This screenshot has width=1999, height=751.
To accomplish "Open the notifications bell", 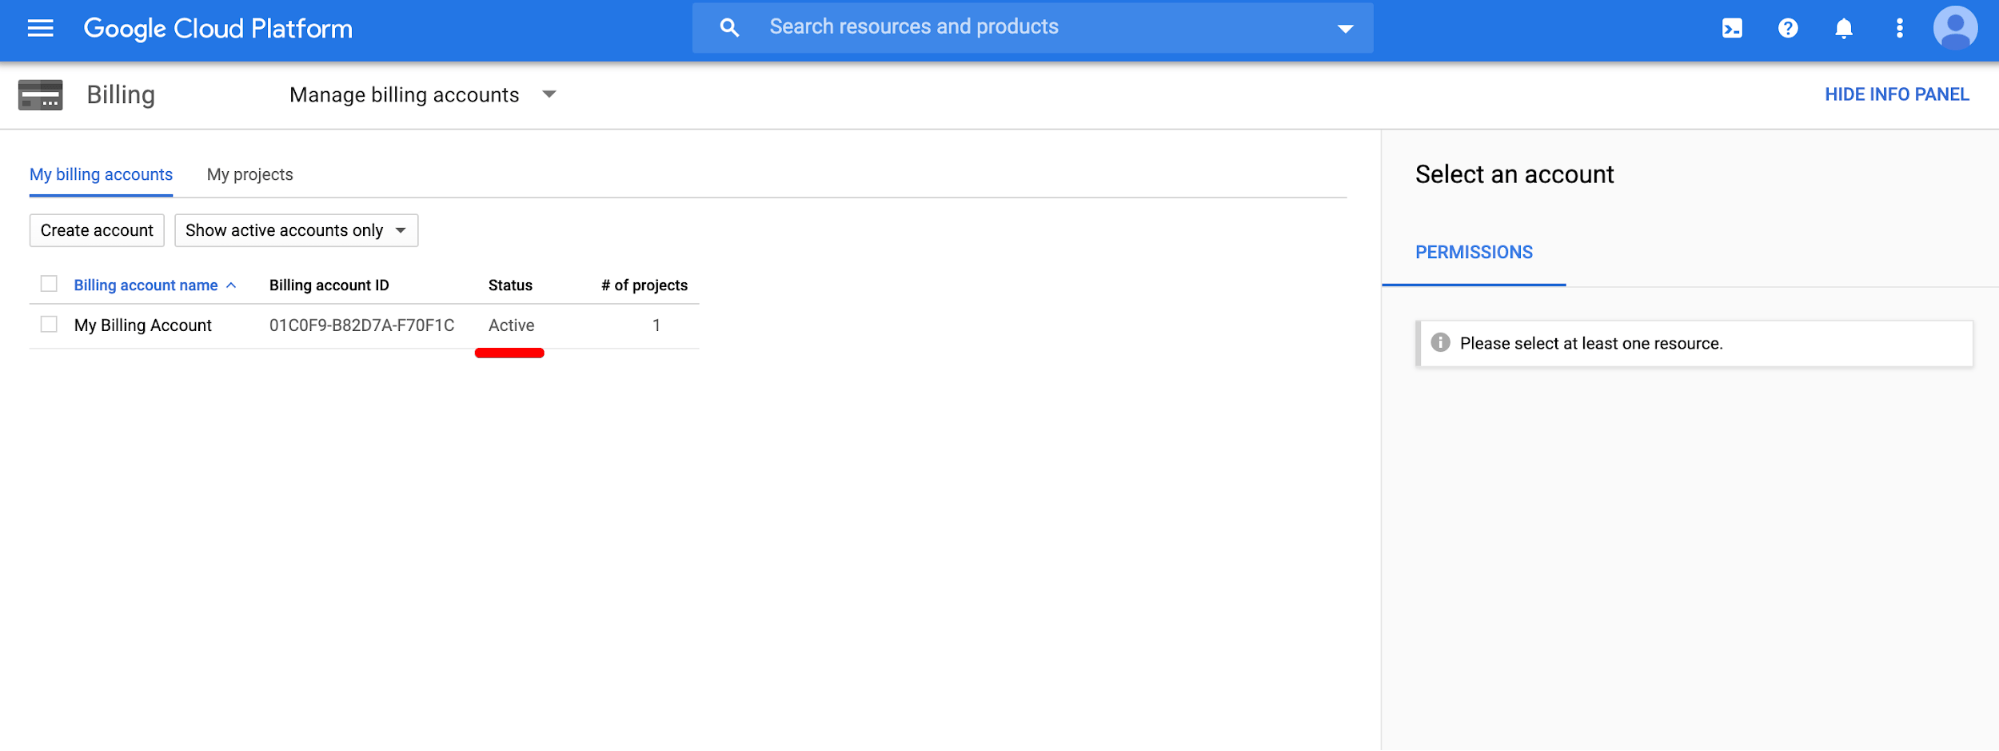I will (1844, 29).
